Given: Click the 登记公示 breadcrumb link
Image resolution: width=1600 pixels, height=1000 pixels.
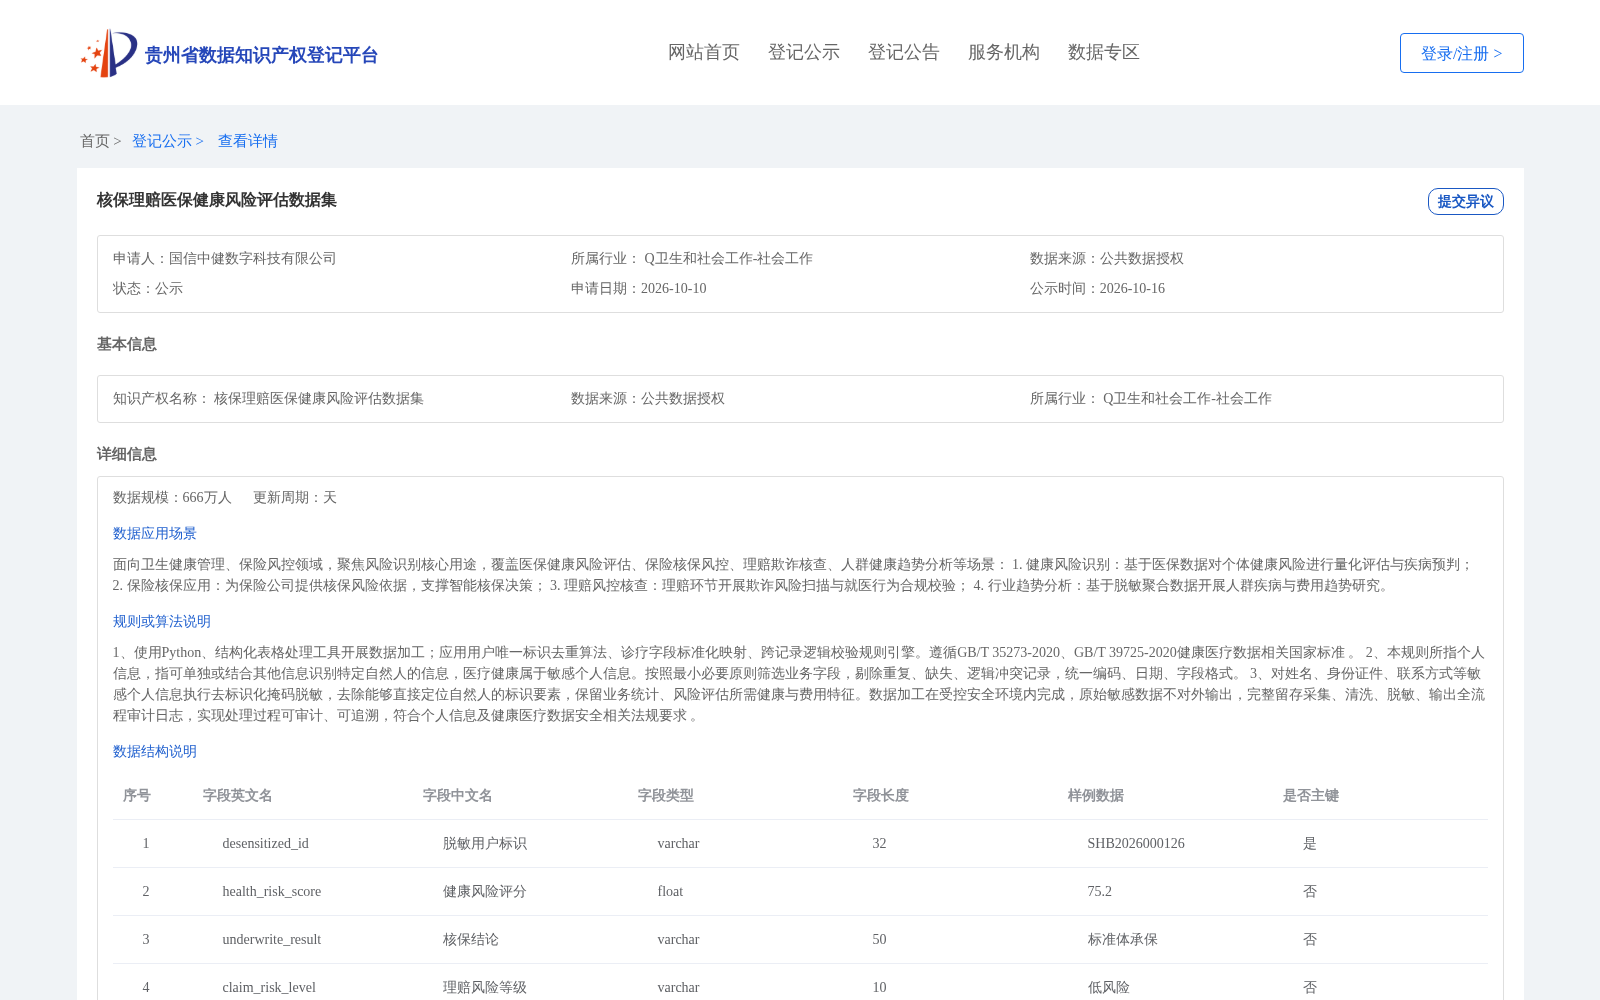Looking at the screenshot, I should tap(162, 141).
